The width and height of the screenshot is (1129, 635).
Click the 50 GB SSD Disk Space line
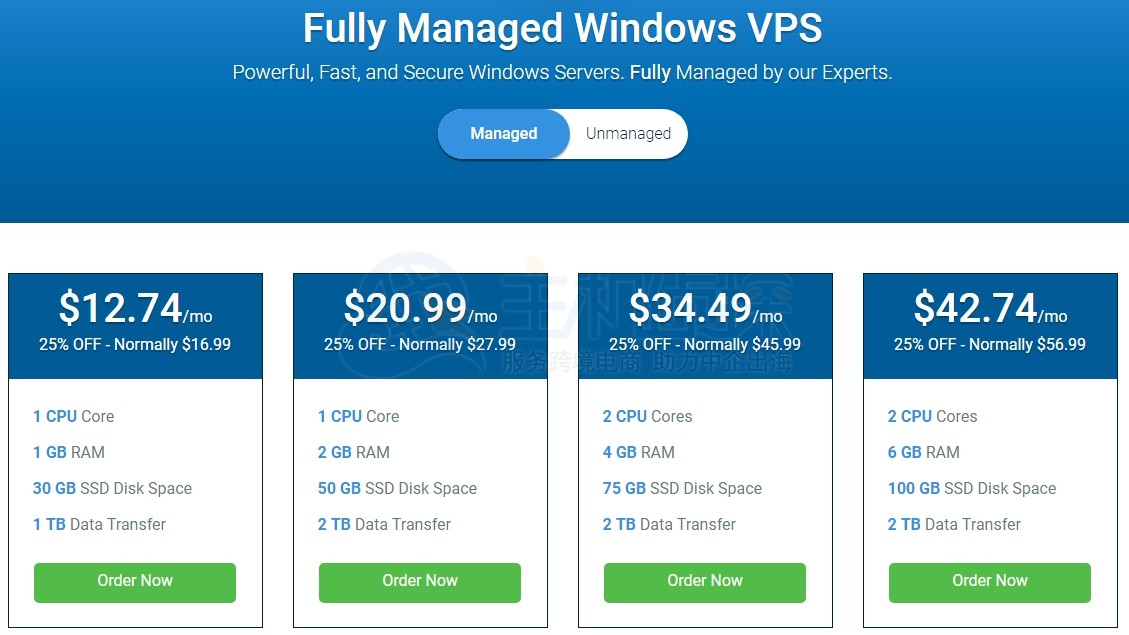pos(397,488)
